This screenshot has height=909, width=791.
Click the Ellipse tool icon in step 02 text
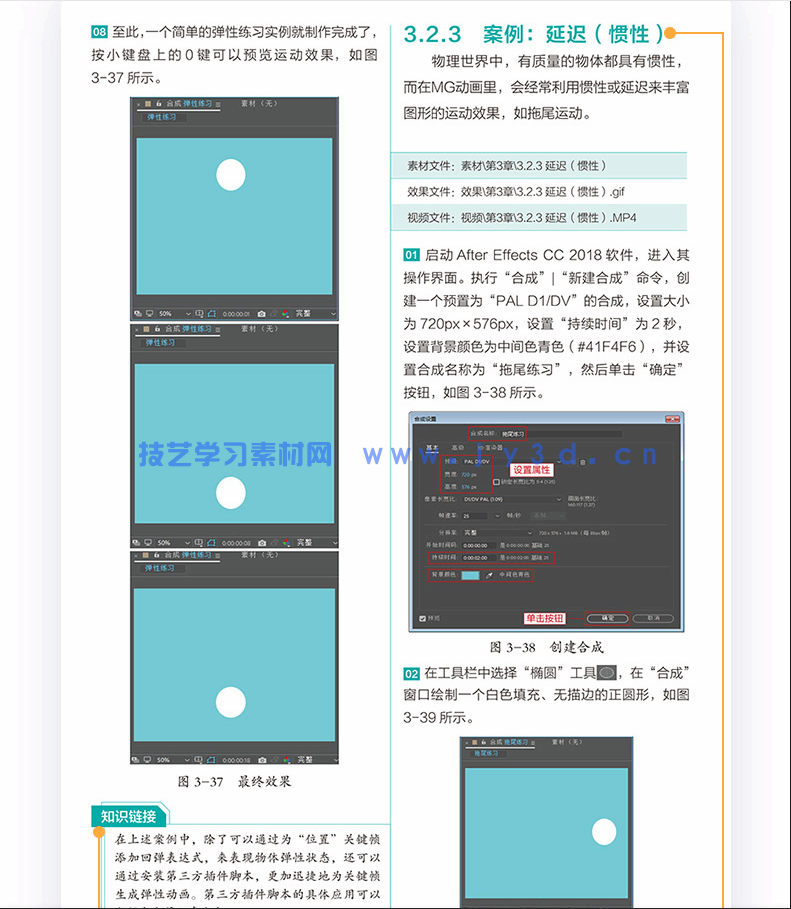(x=607, y=673)
